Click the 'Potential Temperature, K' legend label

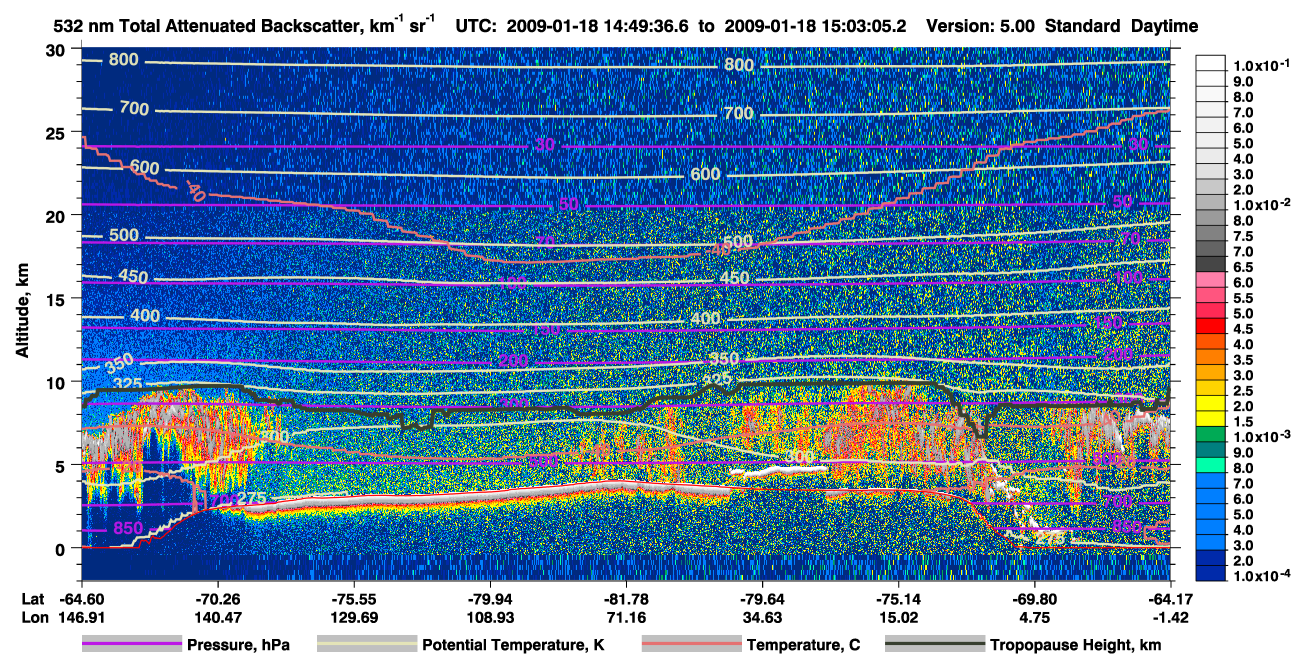coord(513,645)
